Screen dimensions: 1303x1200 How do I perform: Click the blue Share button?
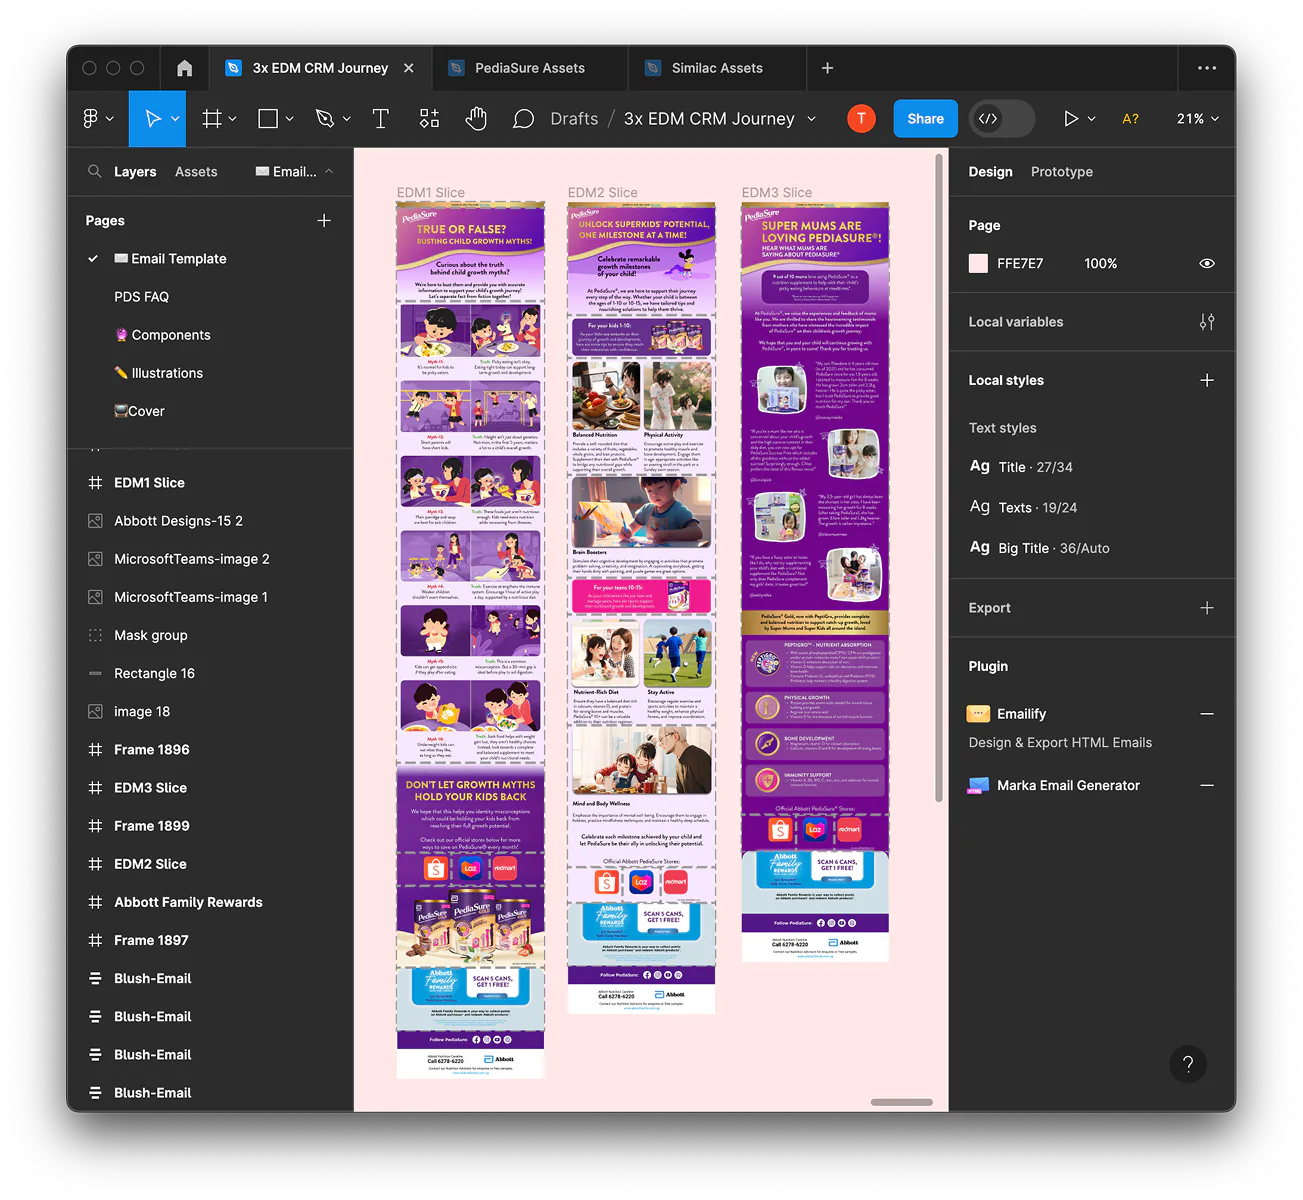[925, 118]
